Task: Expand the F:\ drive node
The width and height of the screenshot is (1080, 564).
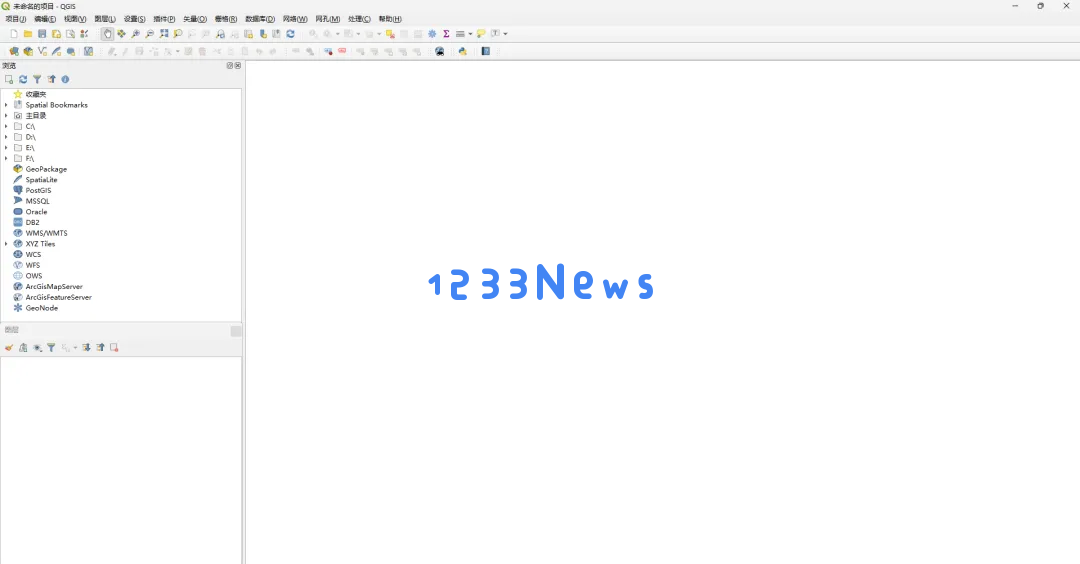Action: [6, 158]
